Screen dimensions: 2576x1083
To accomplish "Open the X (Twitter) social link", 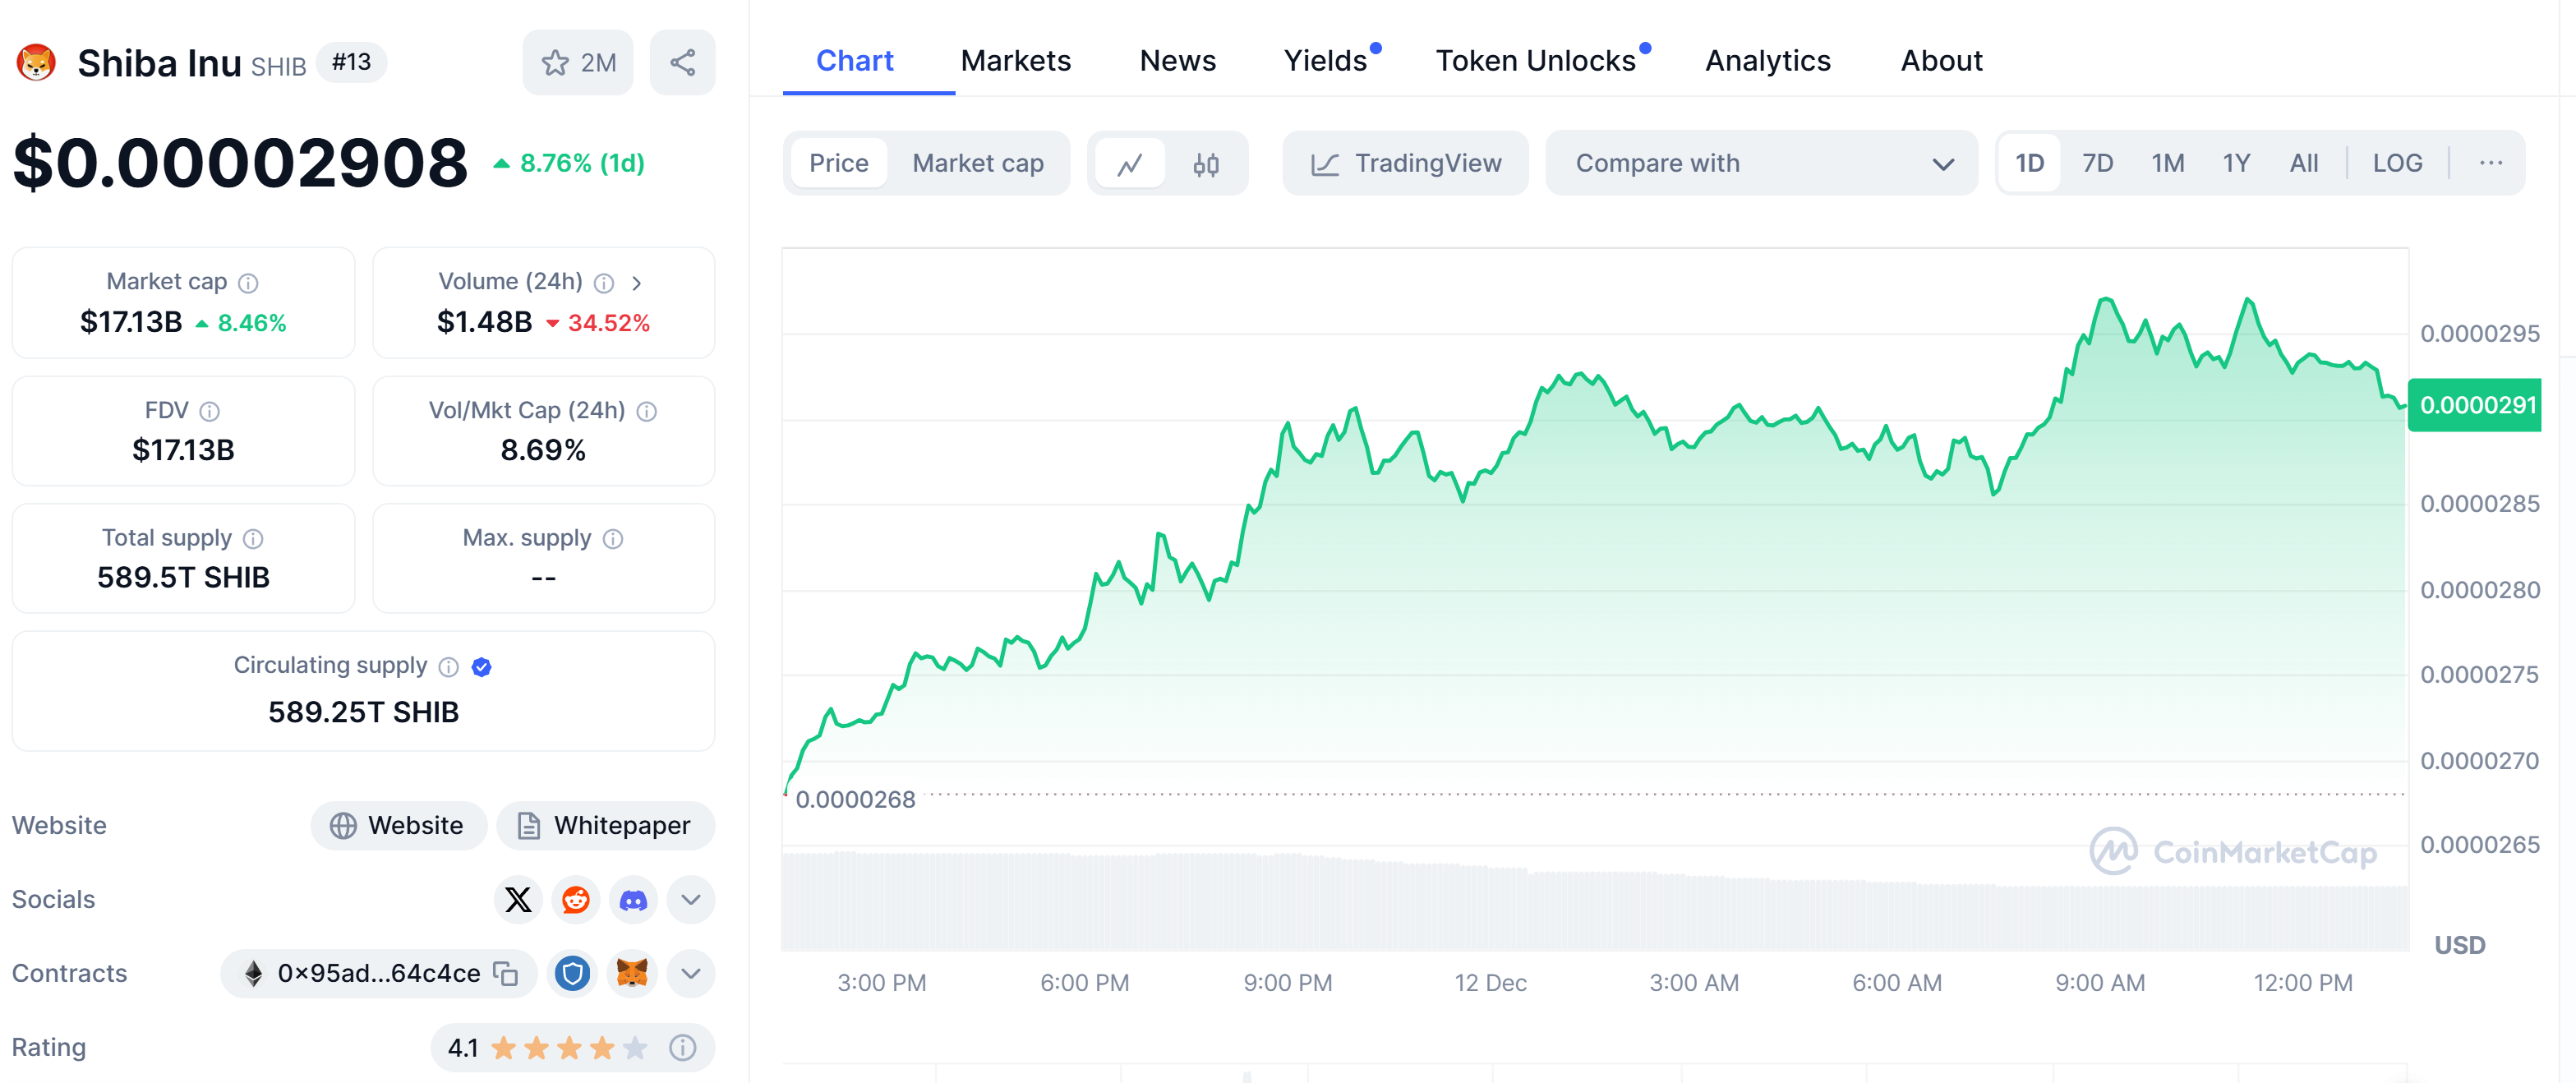I will click(x=518, y=900).
